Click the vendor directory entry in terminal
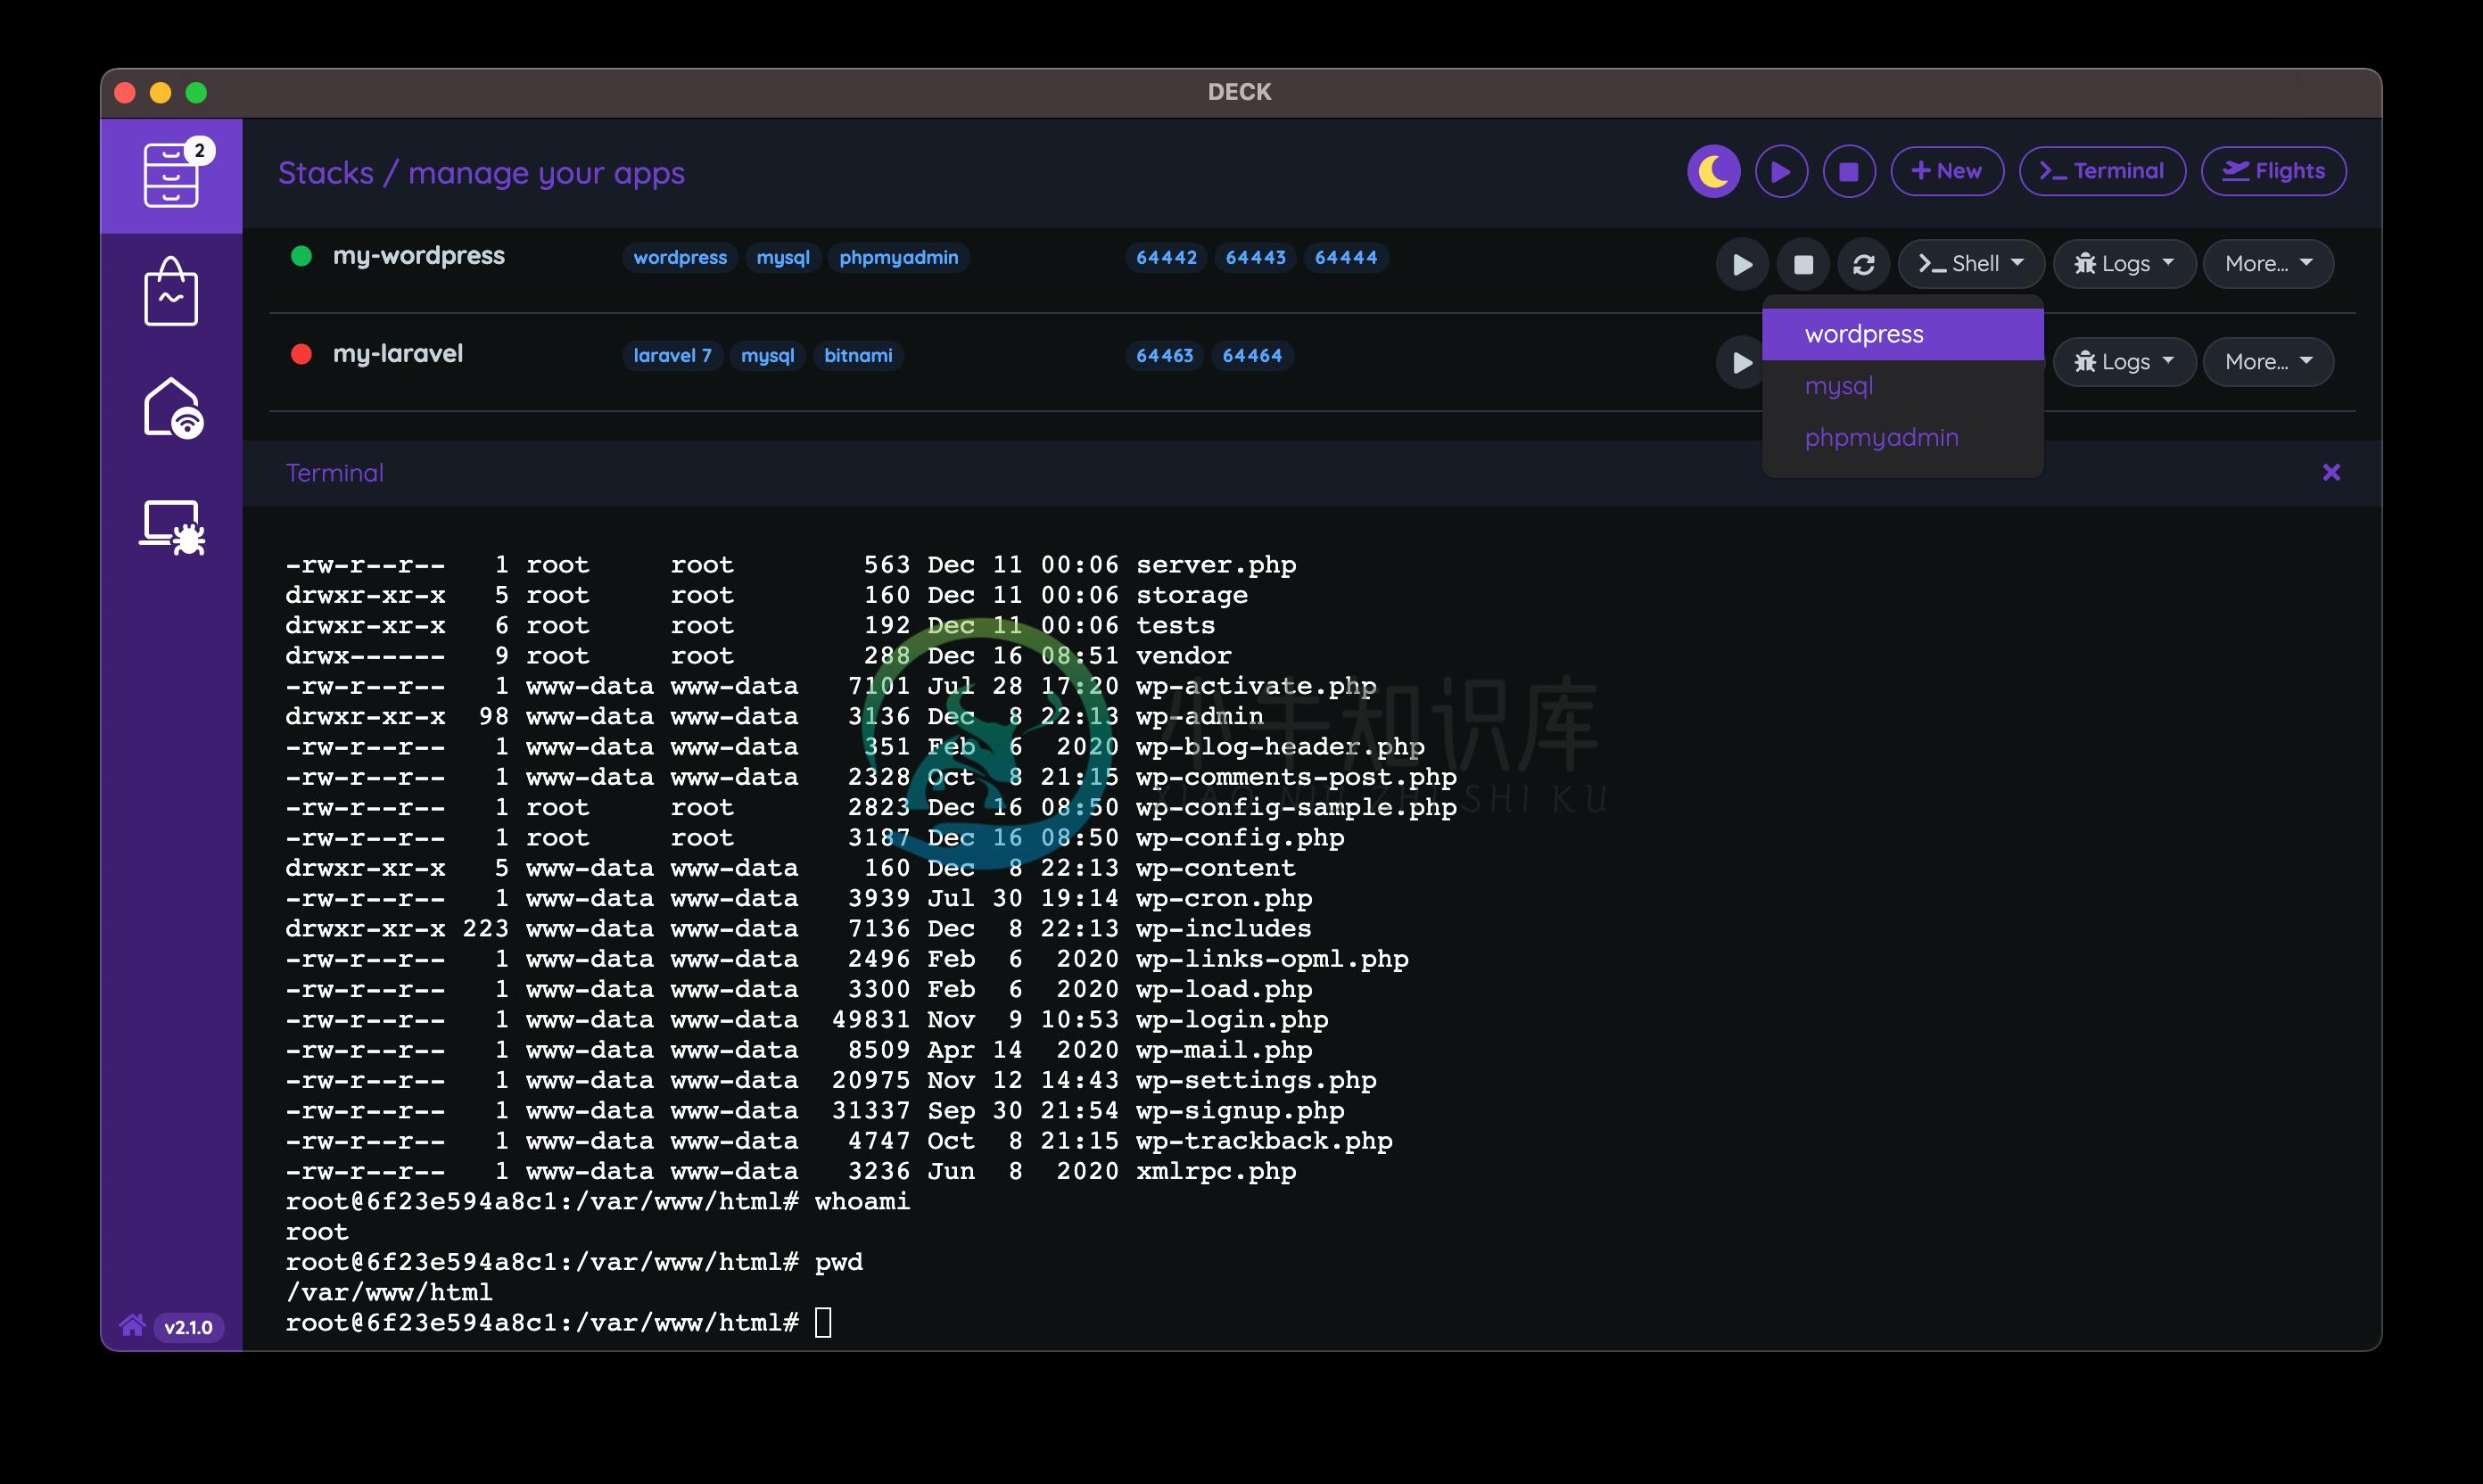This screenshot has height=1484, width=2483. (x=1184, y=656)
